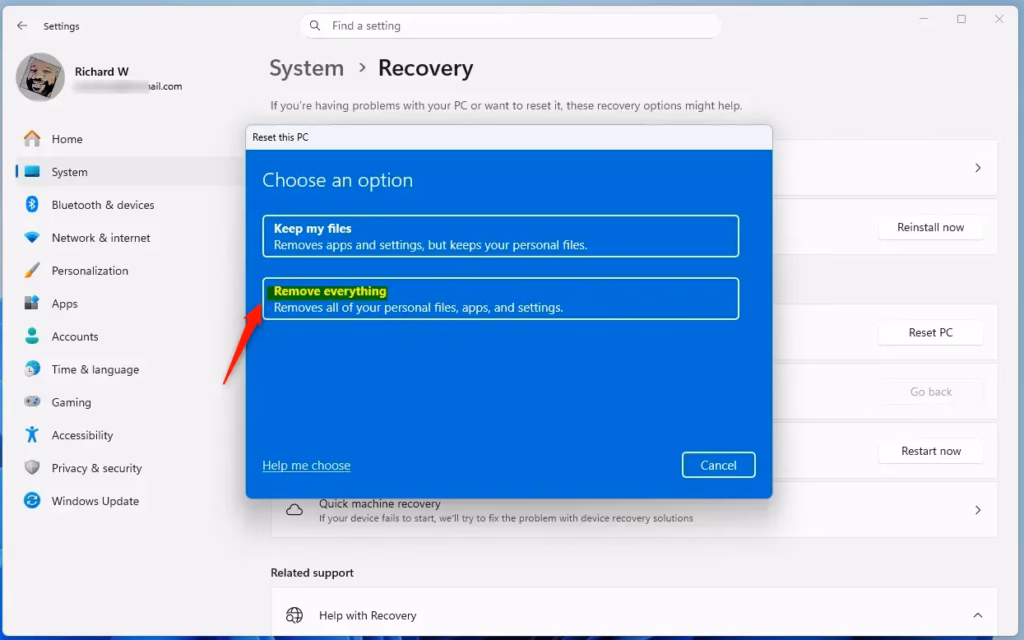The width and height of the screenshot is (1024, 640).
Task: Open Bluetooth & devices settings
Action: click(103, 204)
